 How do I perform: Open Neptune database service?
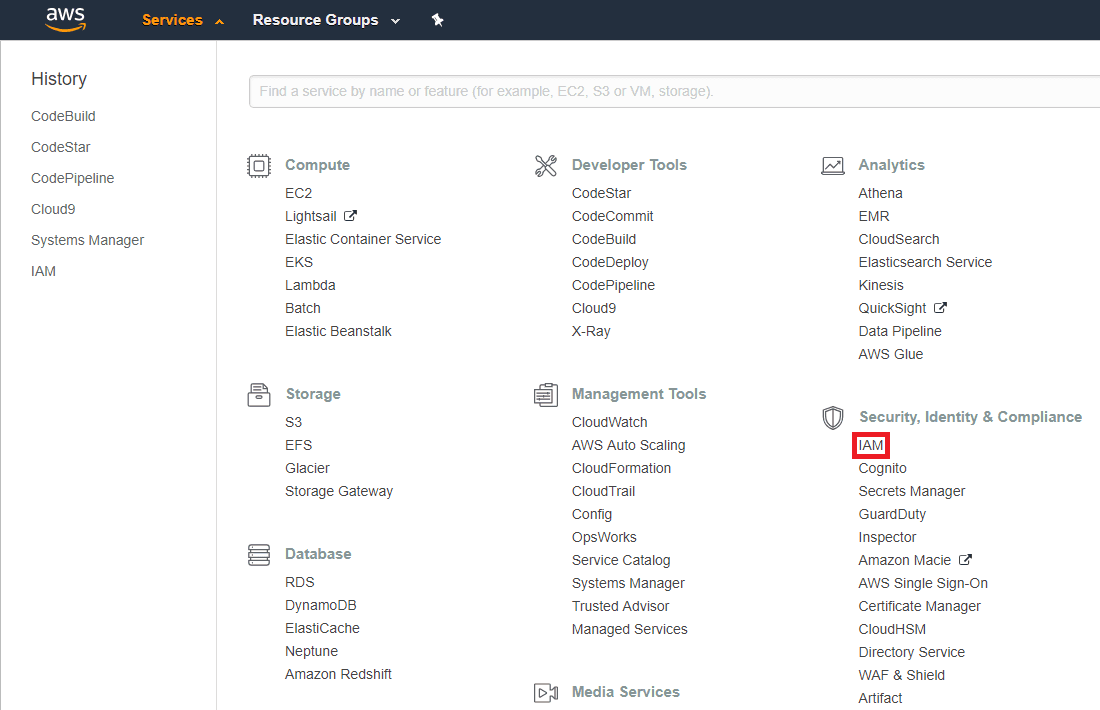[x=311, y=651]
